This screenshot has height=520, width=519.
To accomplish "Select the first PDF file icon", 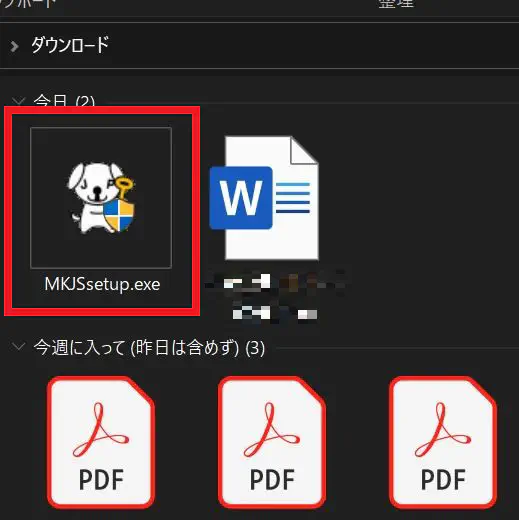I will tap(101, 442).
